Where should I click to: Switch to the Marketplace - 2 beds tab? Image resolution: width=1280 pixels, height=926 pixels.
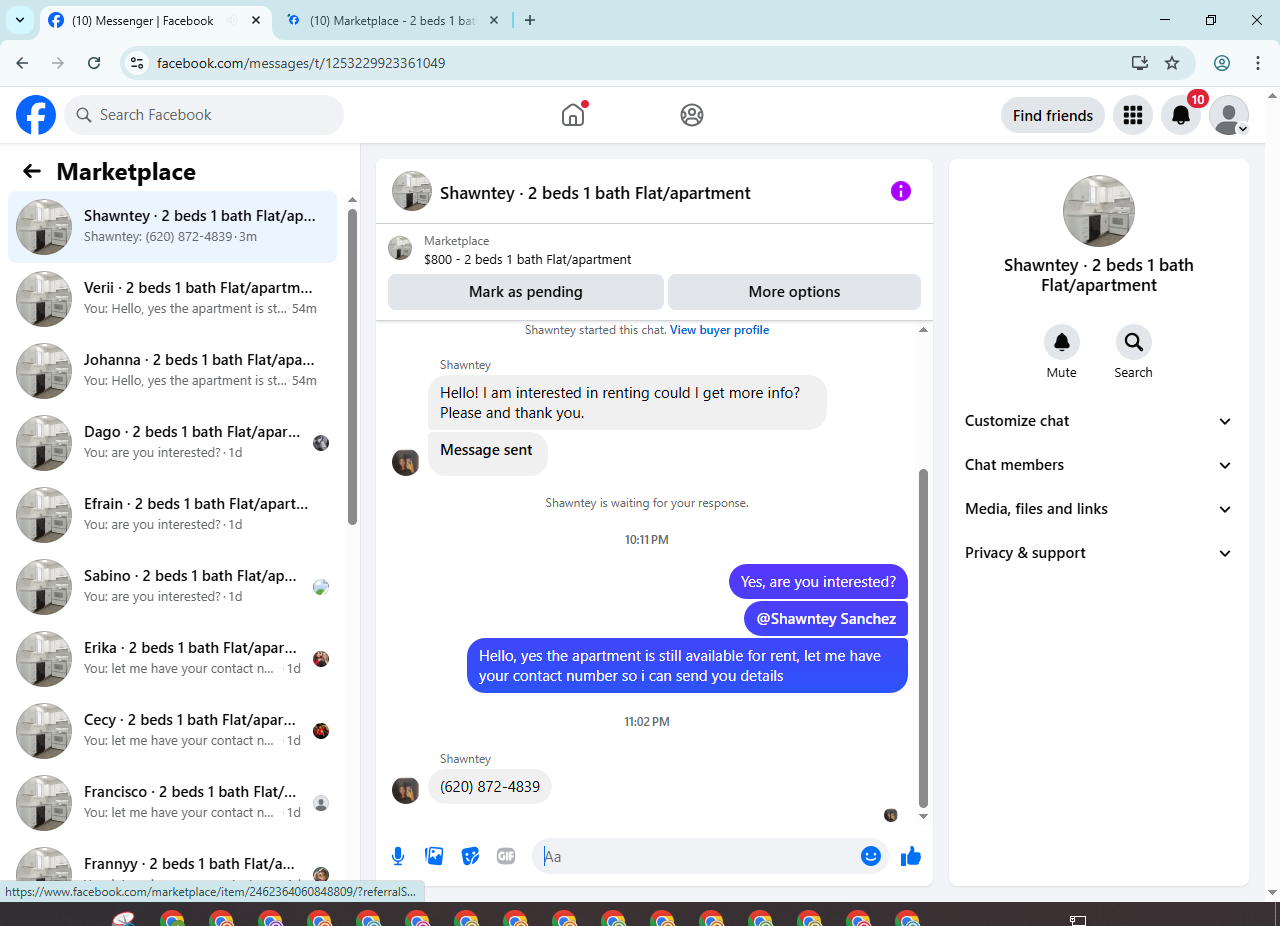(x=392, y=20)
